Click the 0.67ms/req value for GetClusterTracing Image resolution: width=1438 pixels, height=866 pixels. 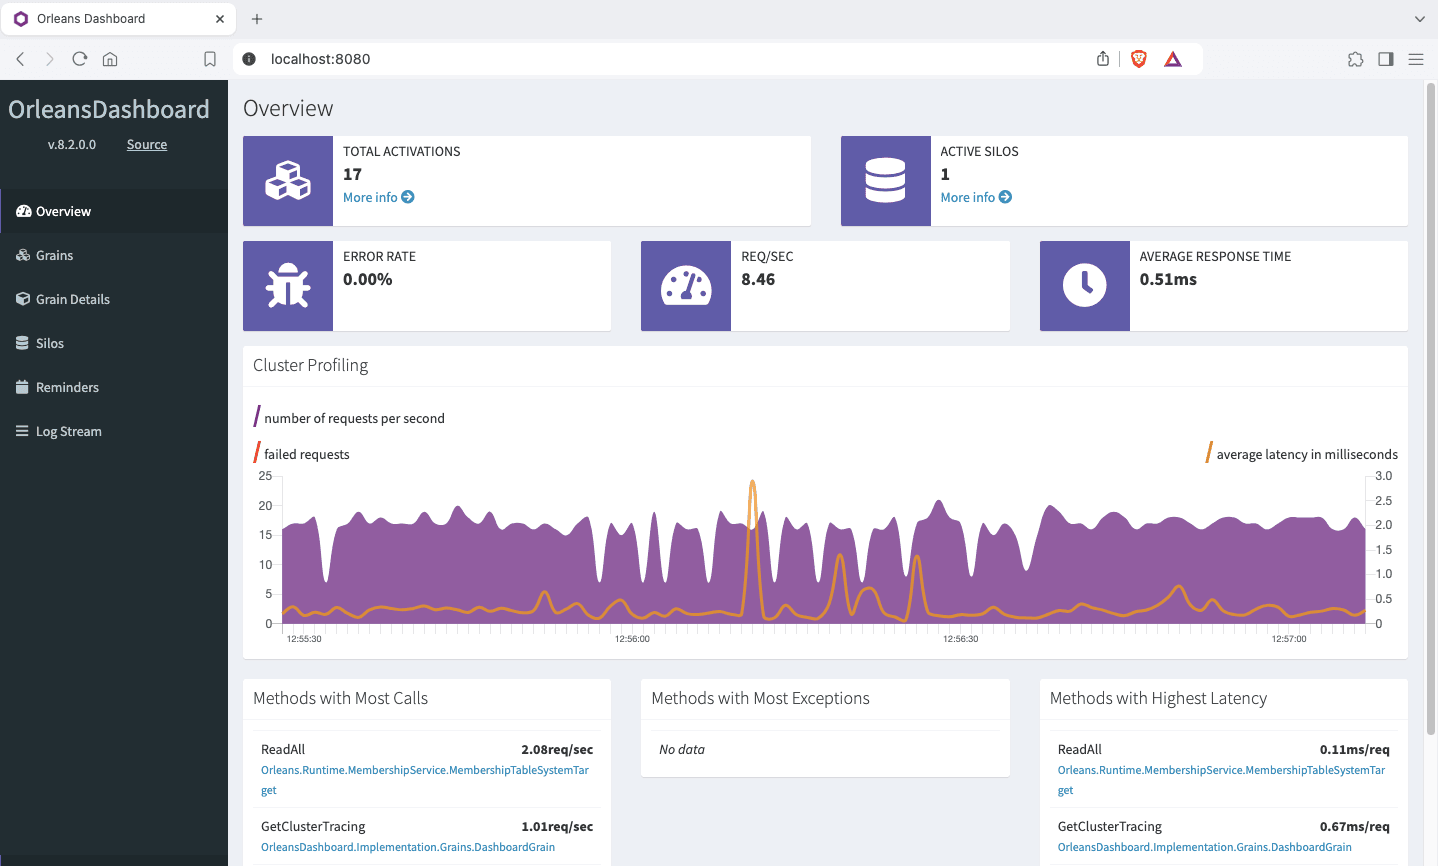tap(1355, 826)
